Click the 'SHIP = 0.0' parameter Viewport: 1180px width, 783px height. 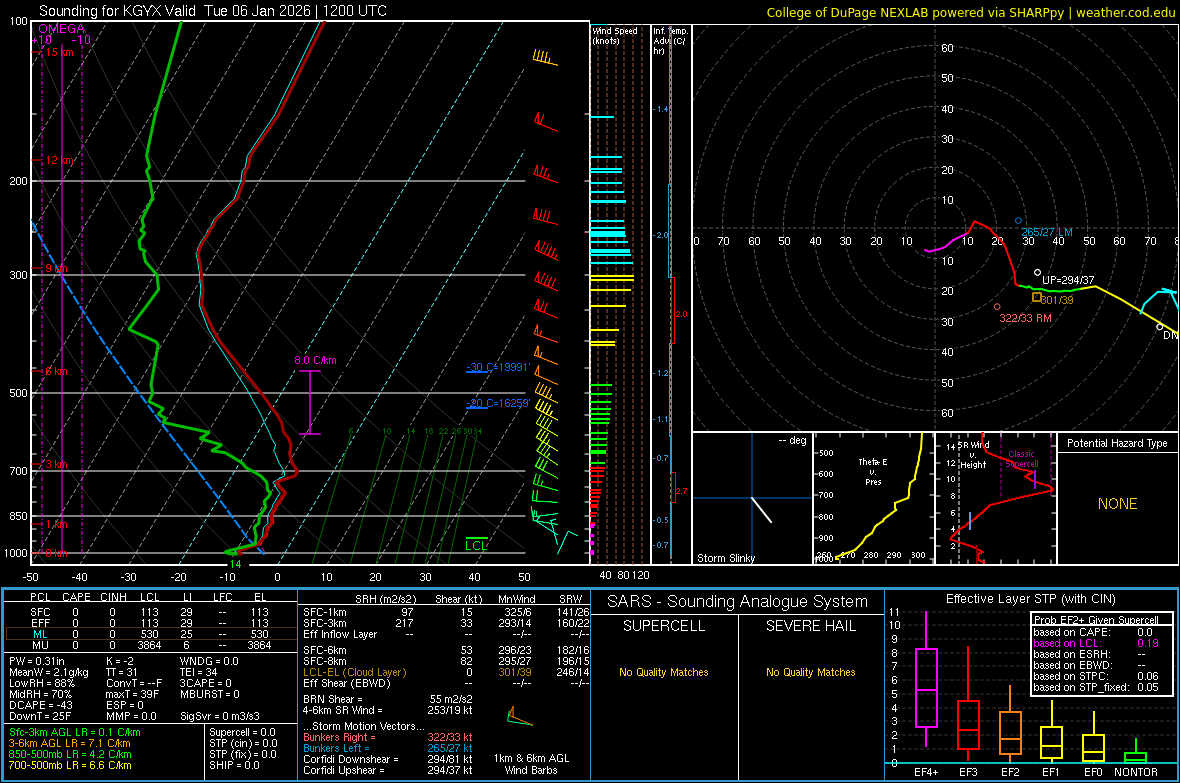(234, 766)
